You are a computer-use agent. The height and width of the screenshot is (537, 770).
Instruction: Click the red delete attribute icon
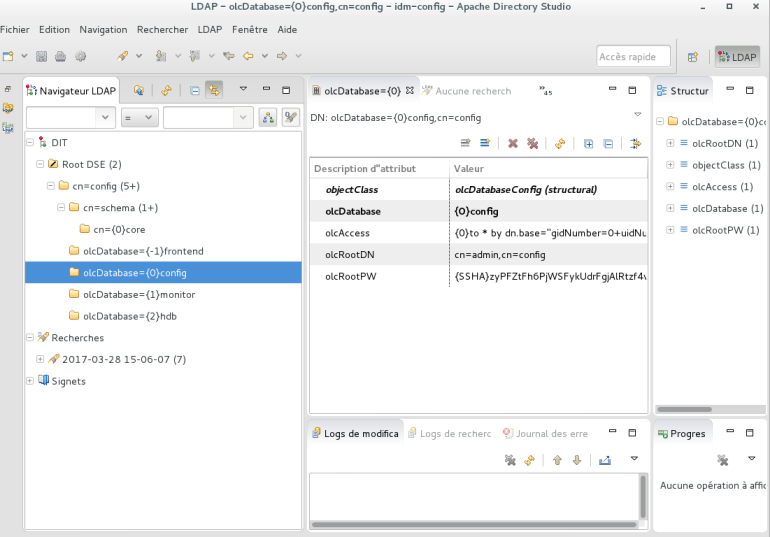(513, 144)
